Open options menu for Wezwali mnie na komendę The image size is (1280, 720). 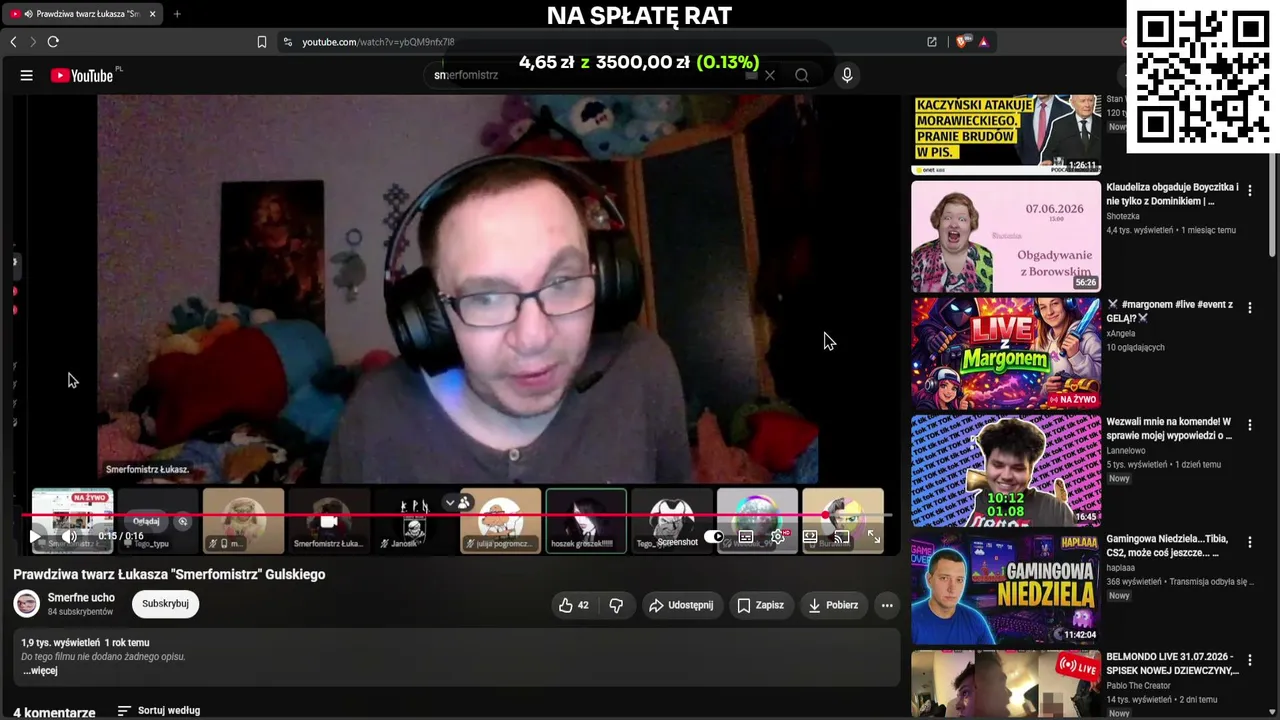pos(1249,424)
